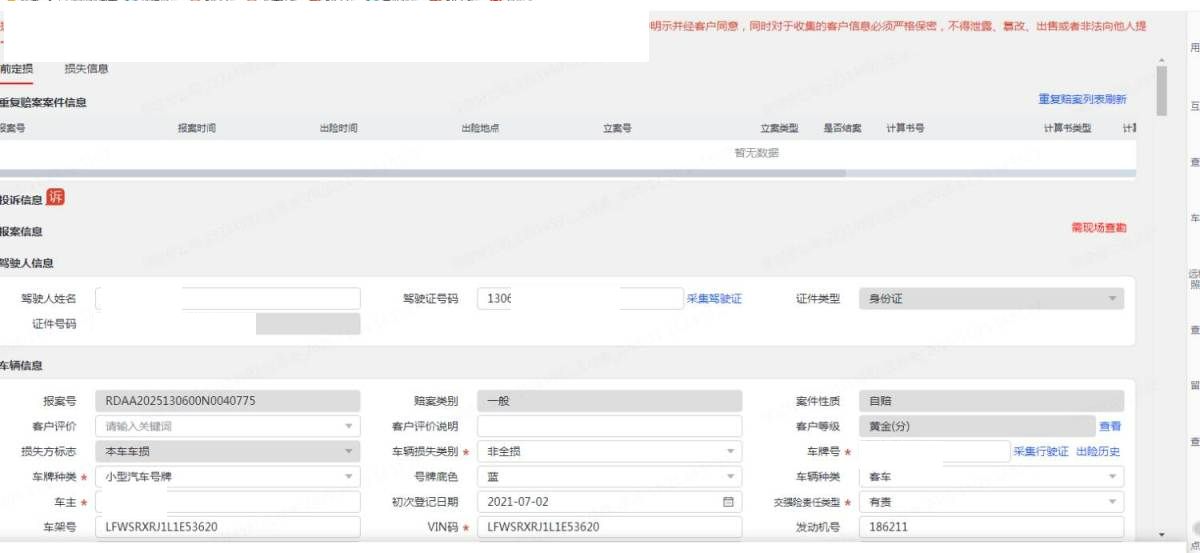Expand the 证件类型 dropdown
Screen dimensions: 1200x553
(990, 299)
